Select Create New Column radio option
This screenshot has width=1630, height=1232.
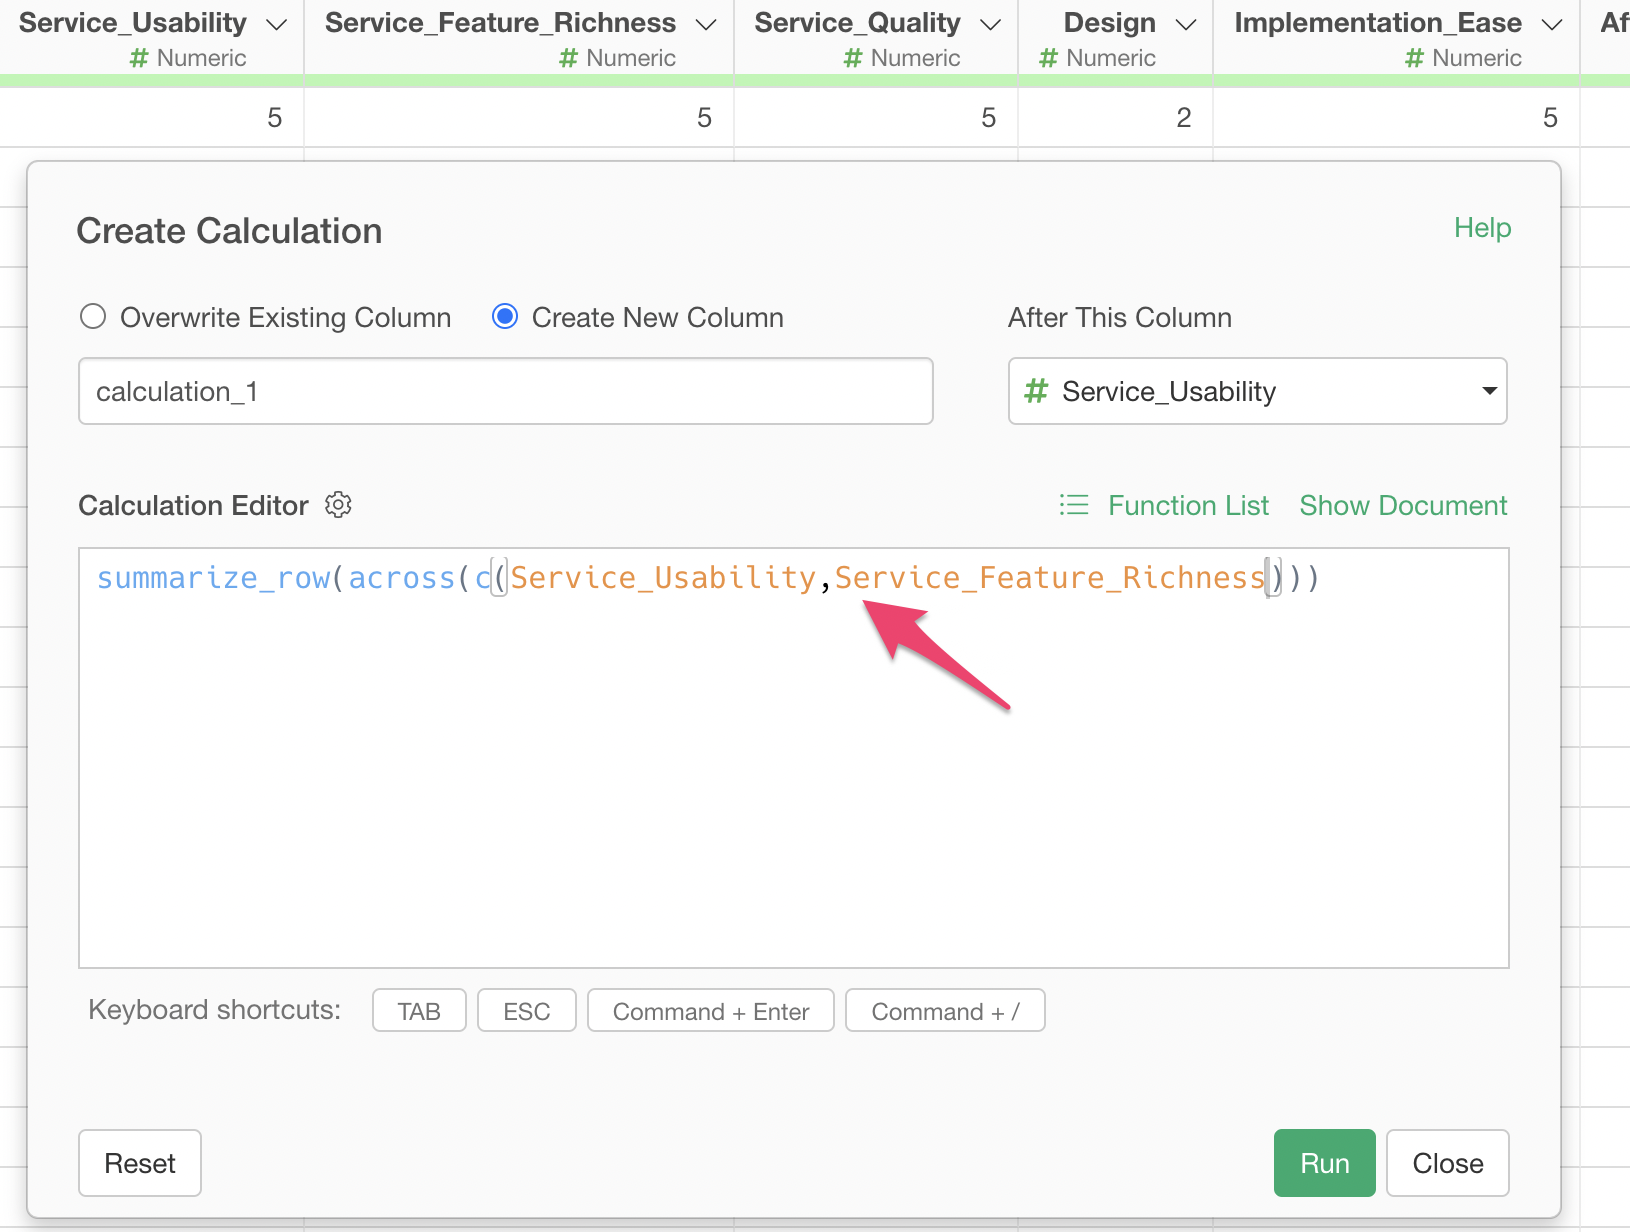point(505,317)
